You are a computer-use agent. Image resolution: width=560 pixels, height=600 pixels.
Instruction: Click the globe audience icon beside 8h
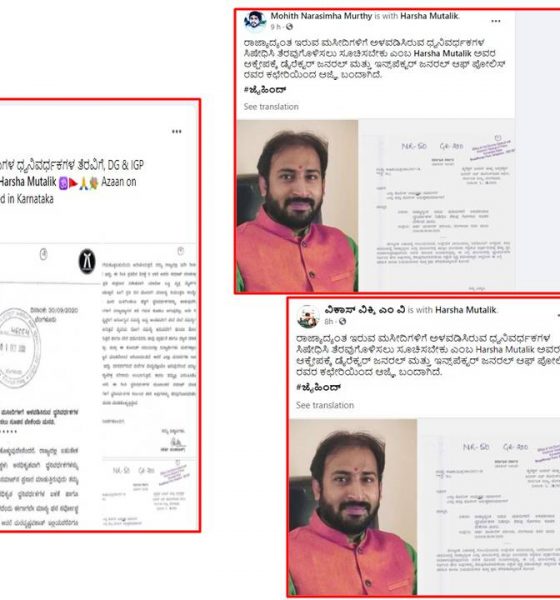coord(342,321)
